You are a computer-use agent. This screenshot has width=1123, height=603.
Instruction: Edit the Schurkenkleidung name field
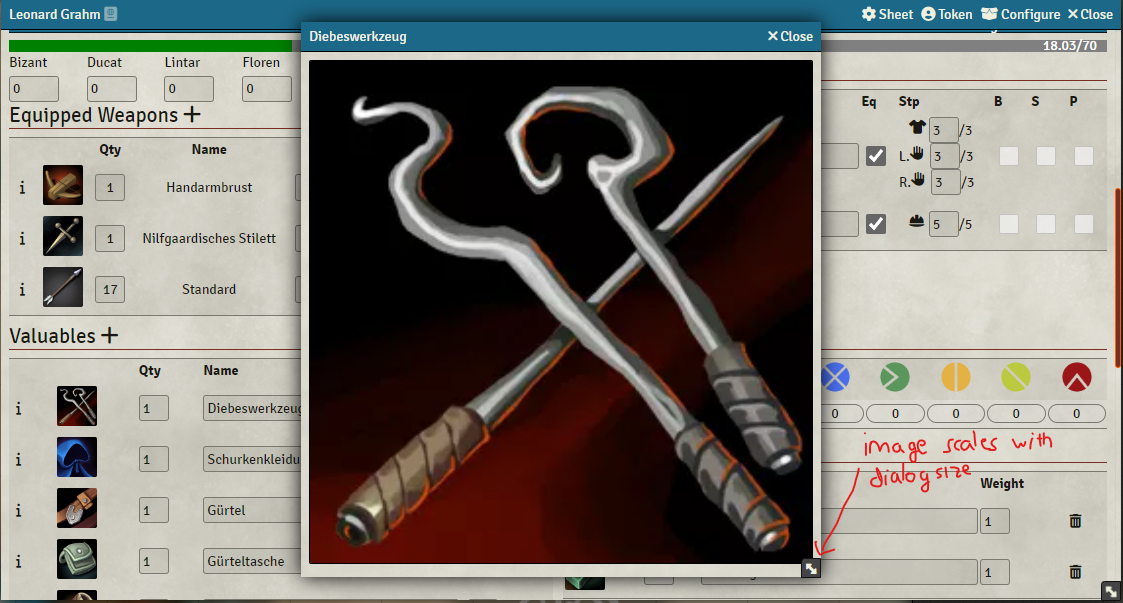(x=252, y=459)
